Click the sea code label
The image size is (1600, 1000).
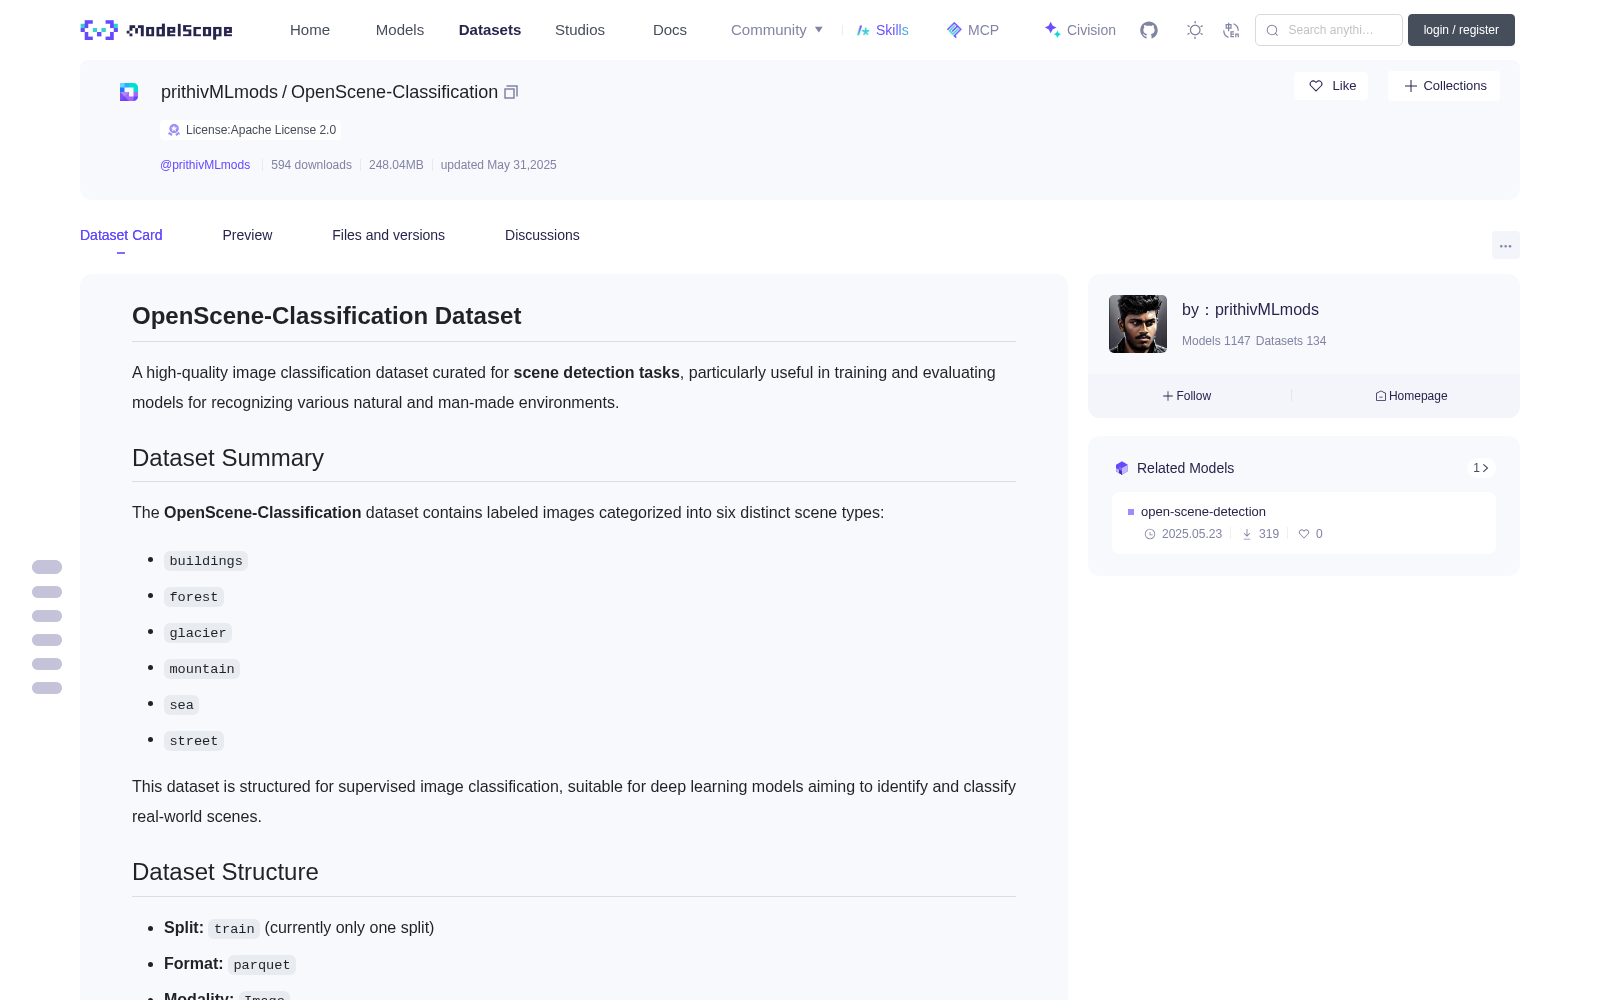182,705
